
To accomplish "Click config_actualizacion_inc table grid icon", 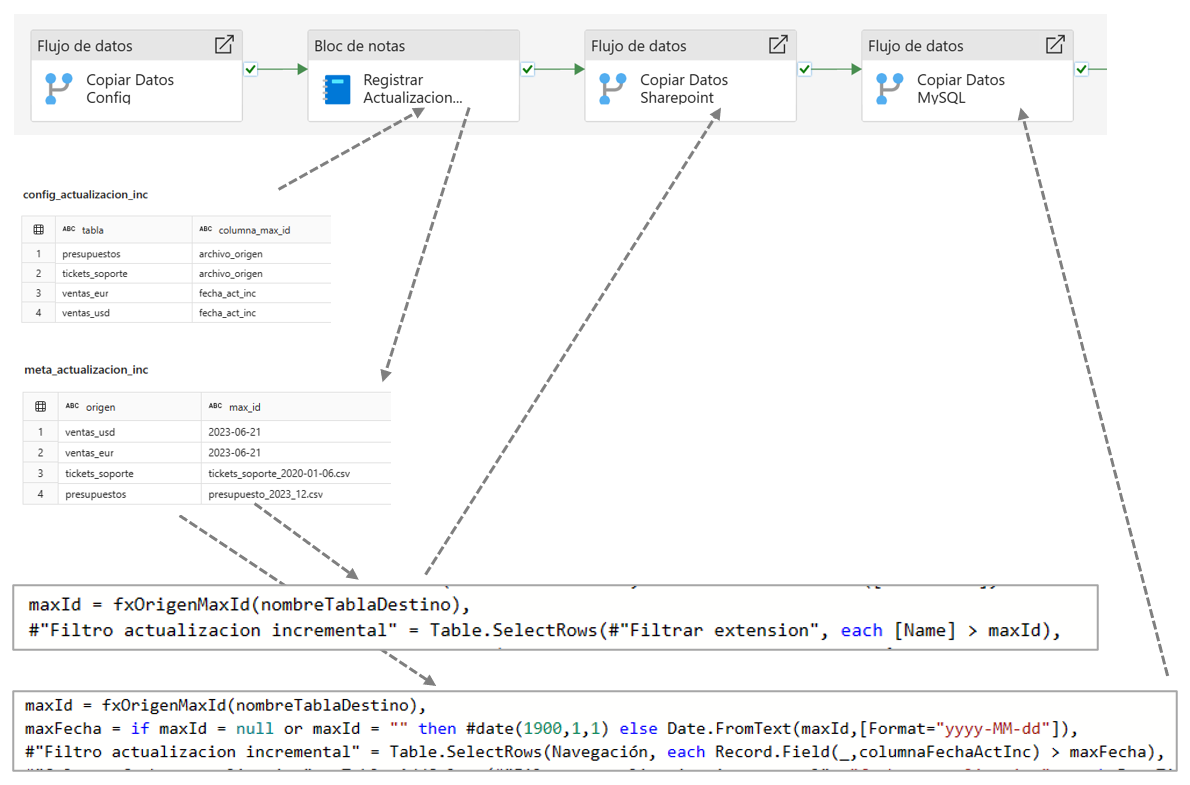I will click(x=39, y=230).
